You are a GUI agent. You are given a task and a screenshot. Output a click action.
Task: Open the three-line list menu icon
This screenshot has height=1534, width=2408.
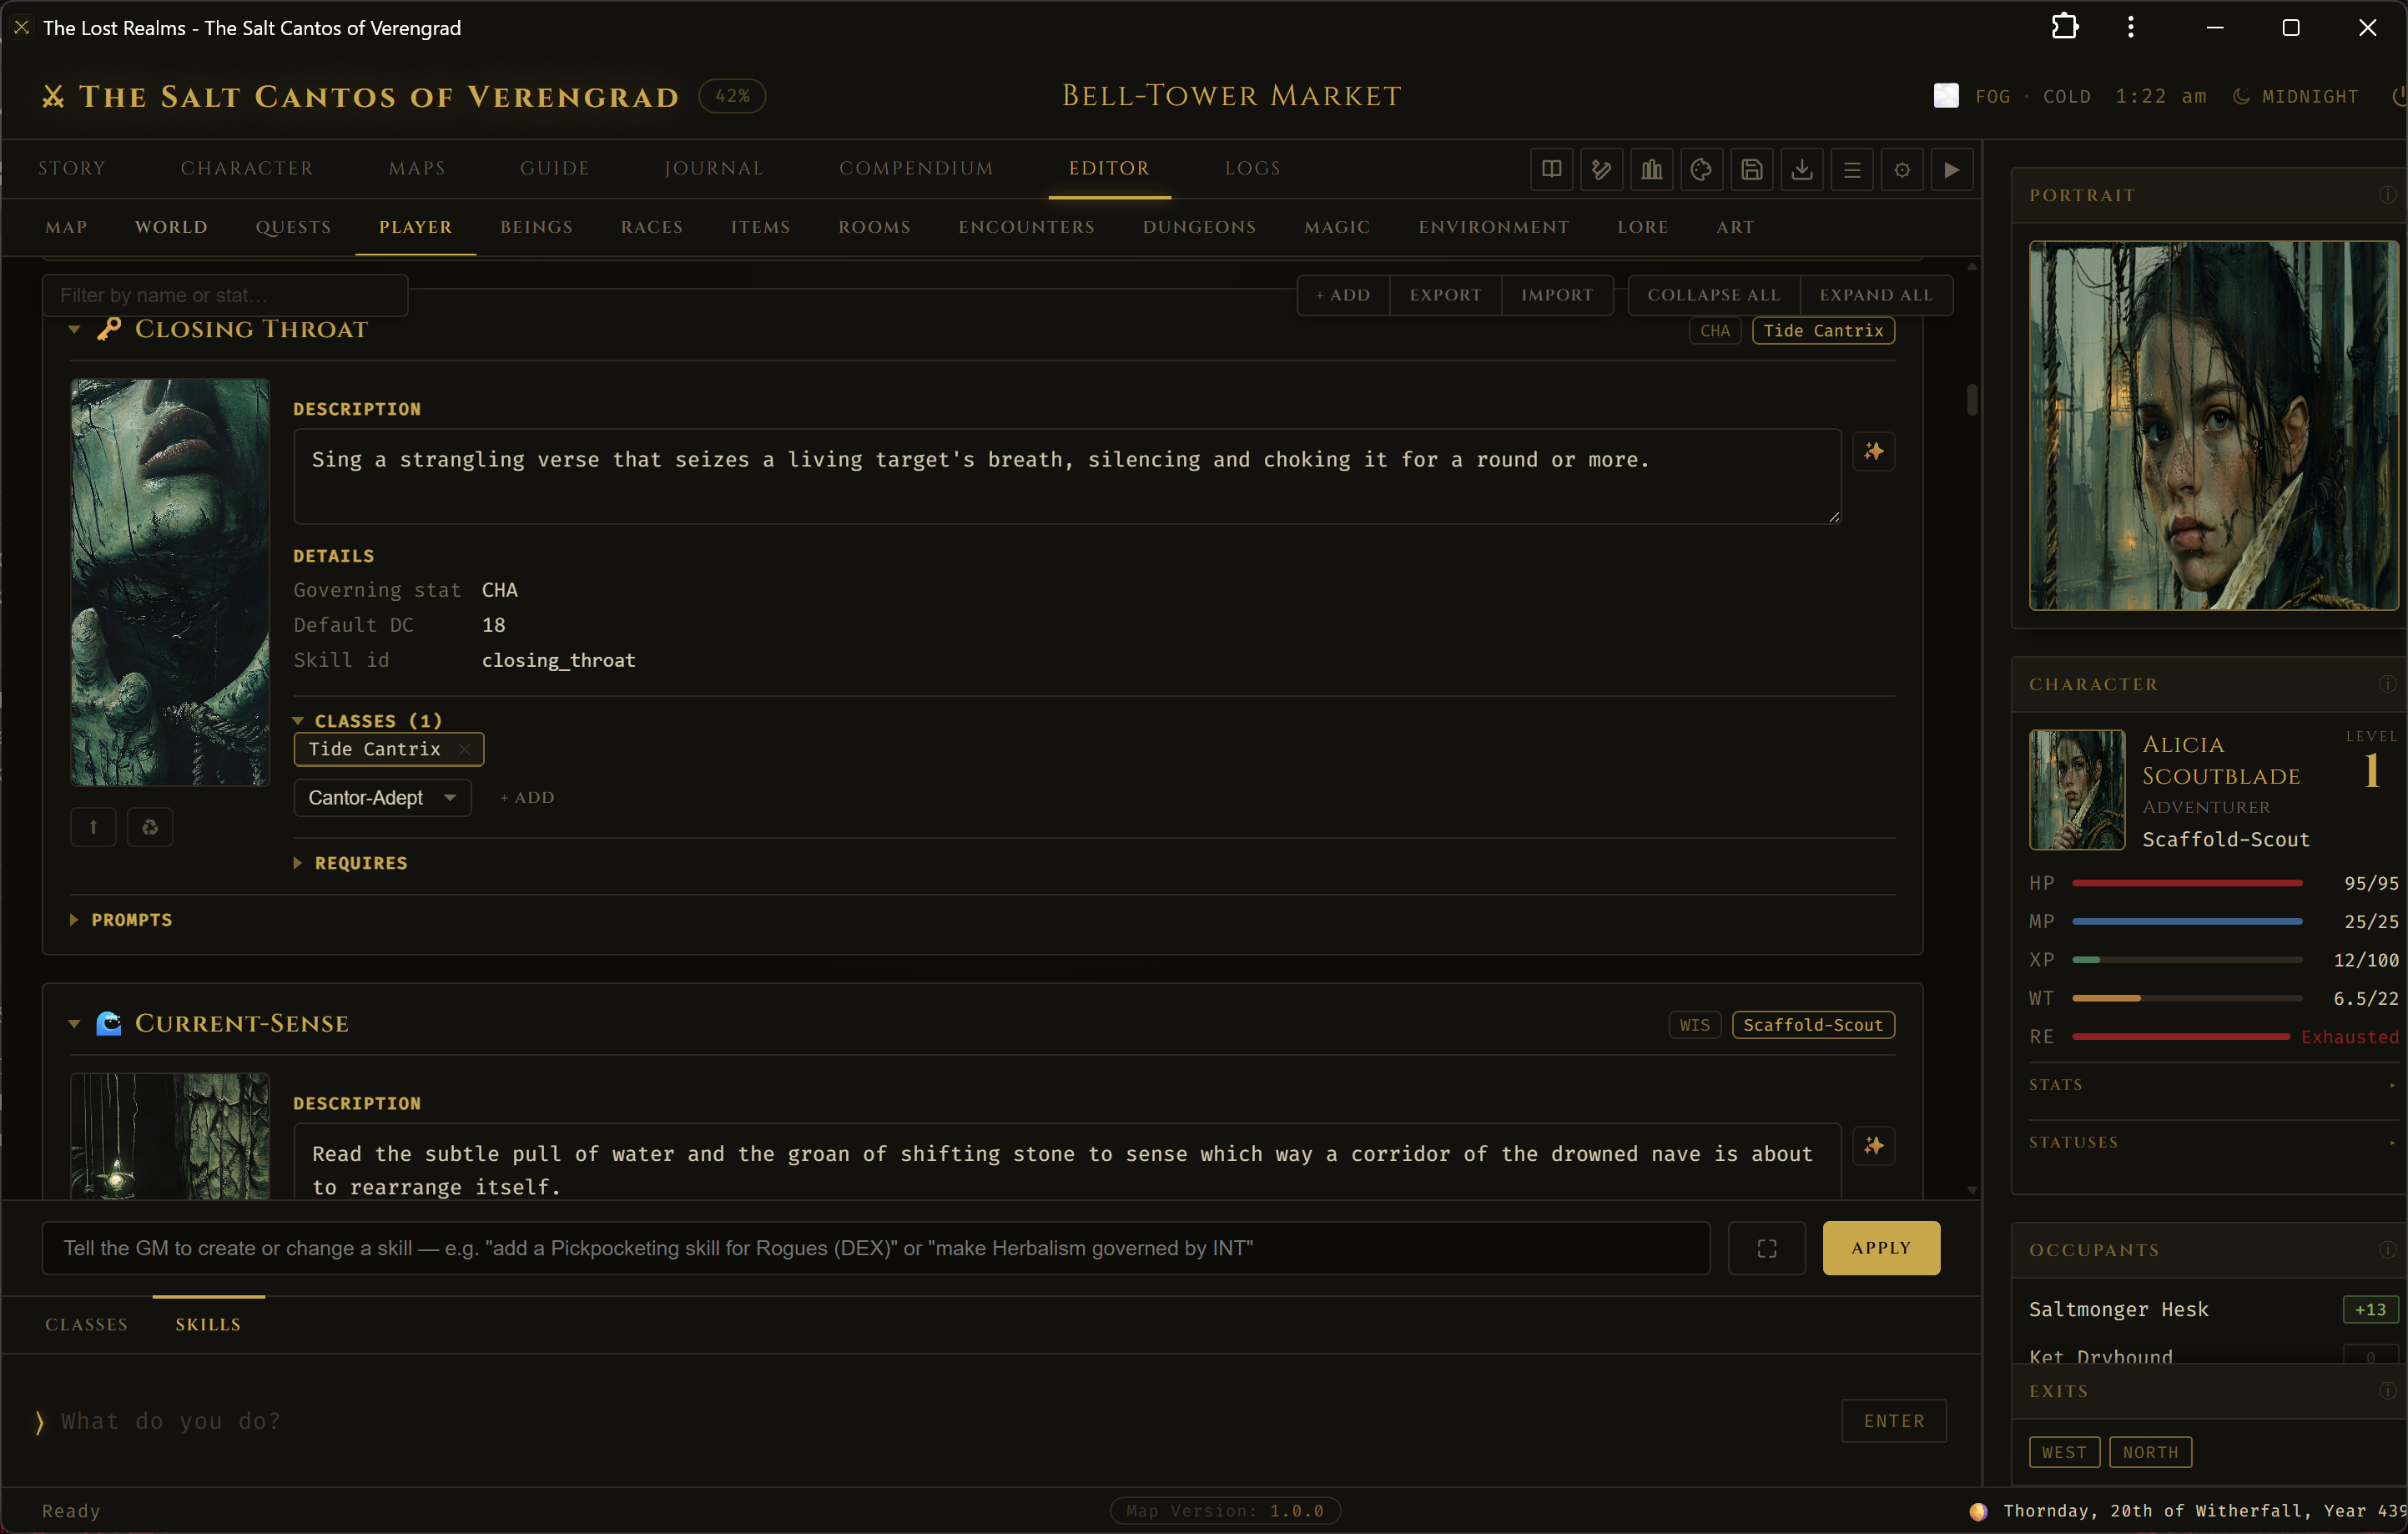coord(1851,169)
